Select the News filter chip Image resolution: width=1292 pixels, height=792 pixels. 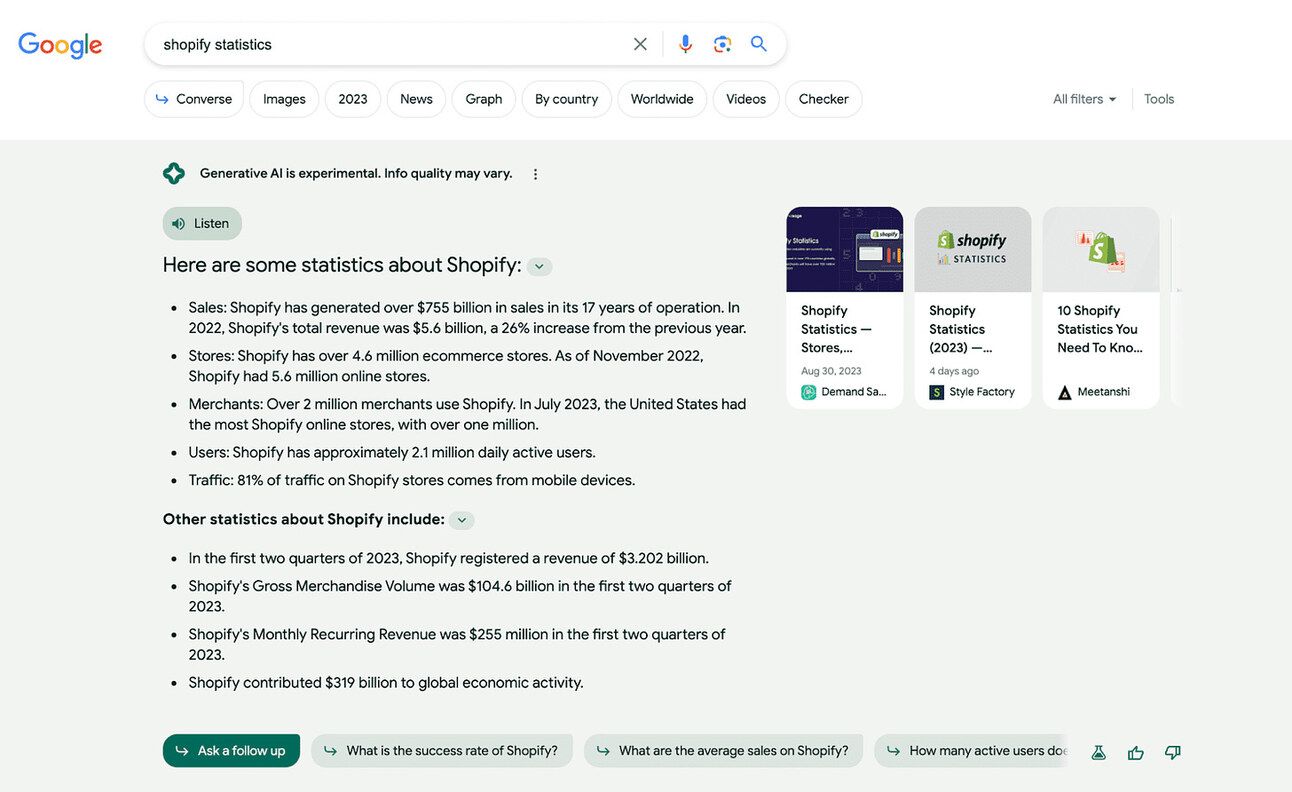416,99
